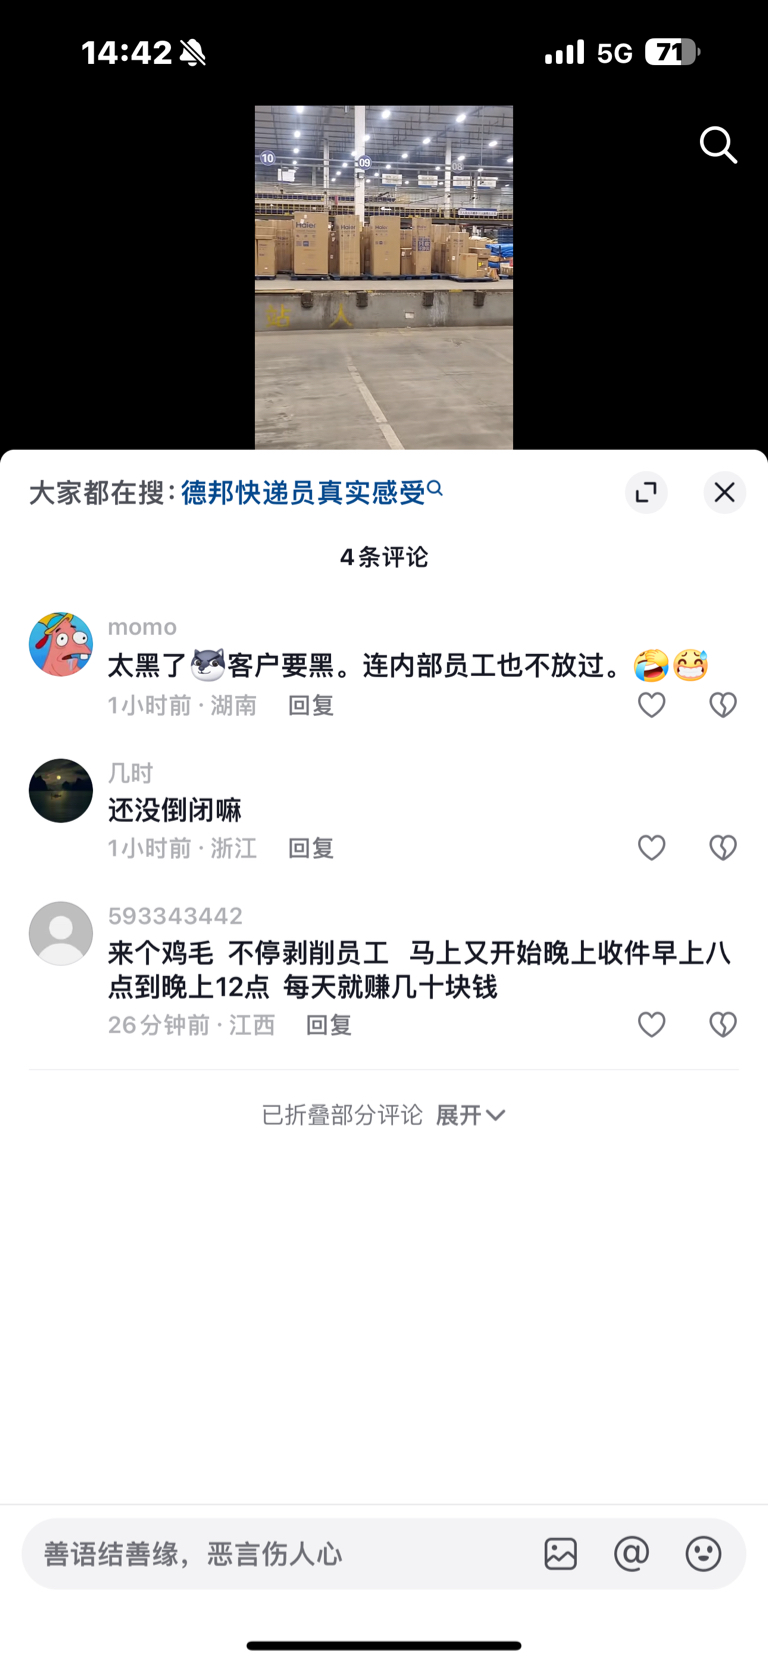This screenshot has height=1665, width=768.
Task: Tap the @ mention icon
Action: (632, 1553)
